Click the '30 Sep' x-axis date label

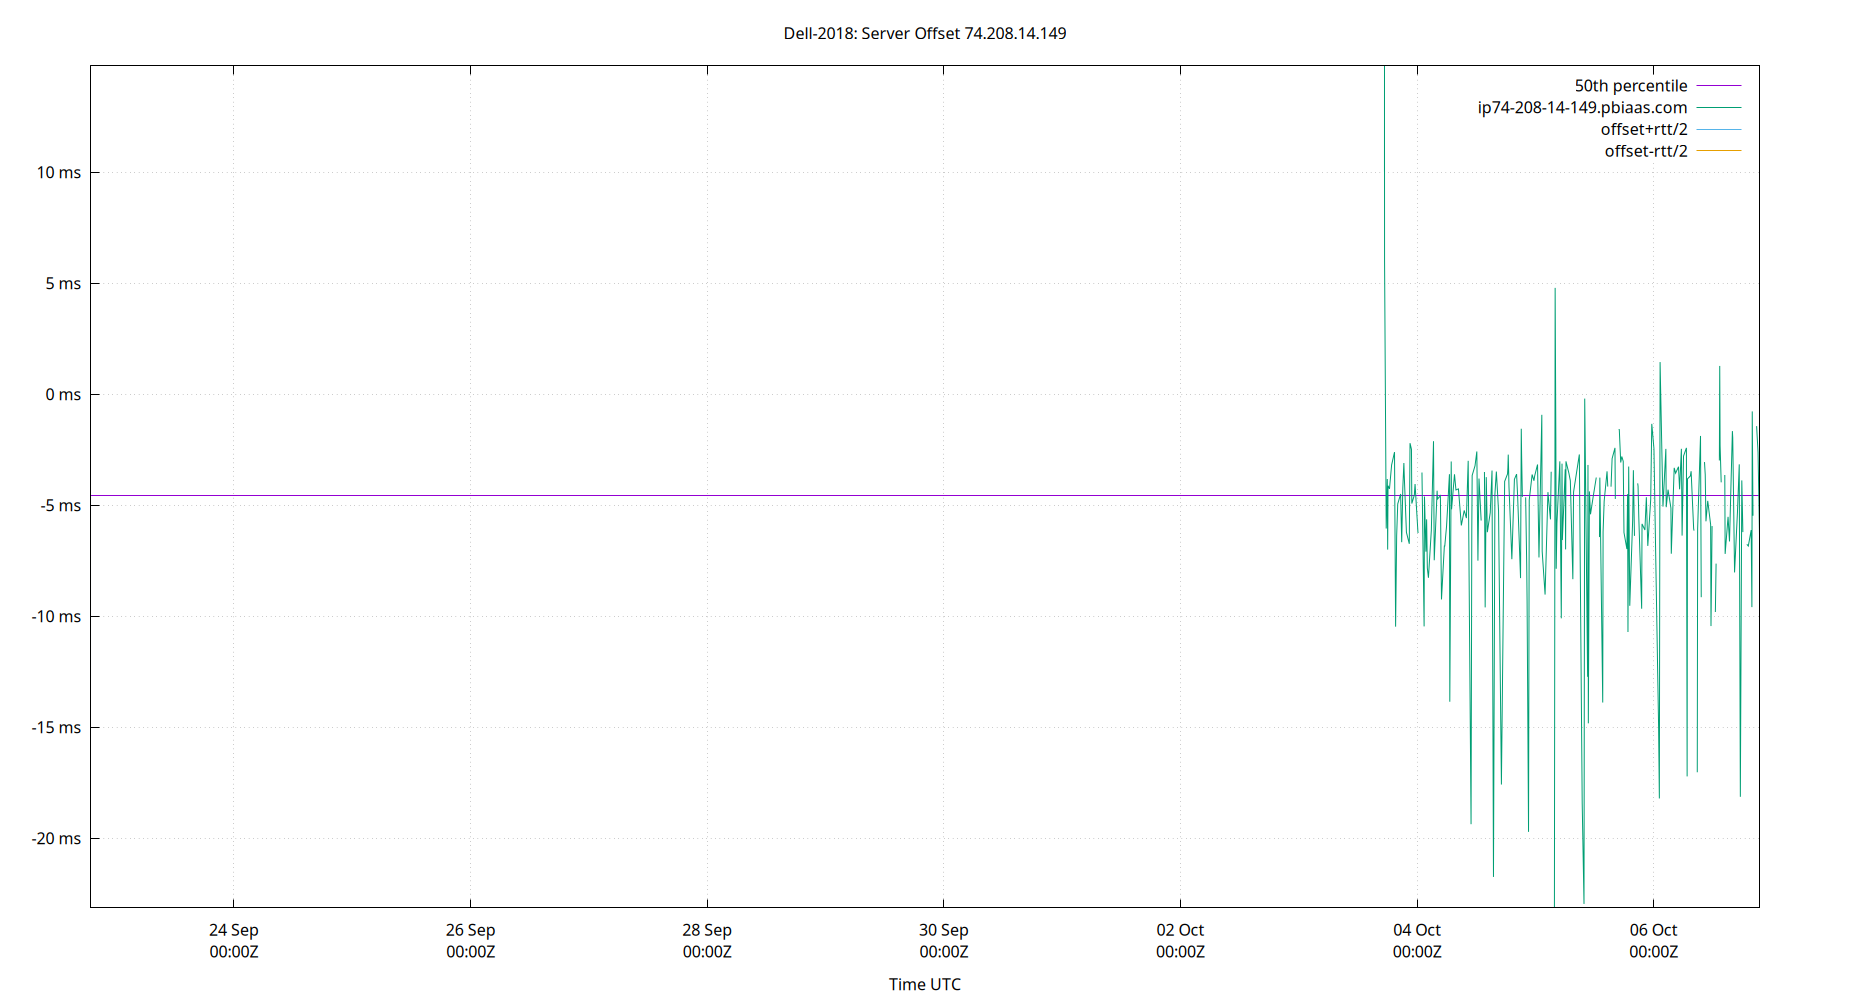[x=943, y=930]
